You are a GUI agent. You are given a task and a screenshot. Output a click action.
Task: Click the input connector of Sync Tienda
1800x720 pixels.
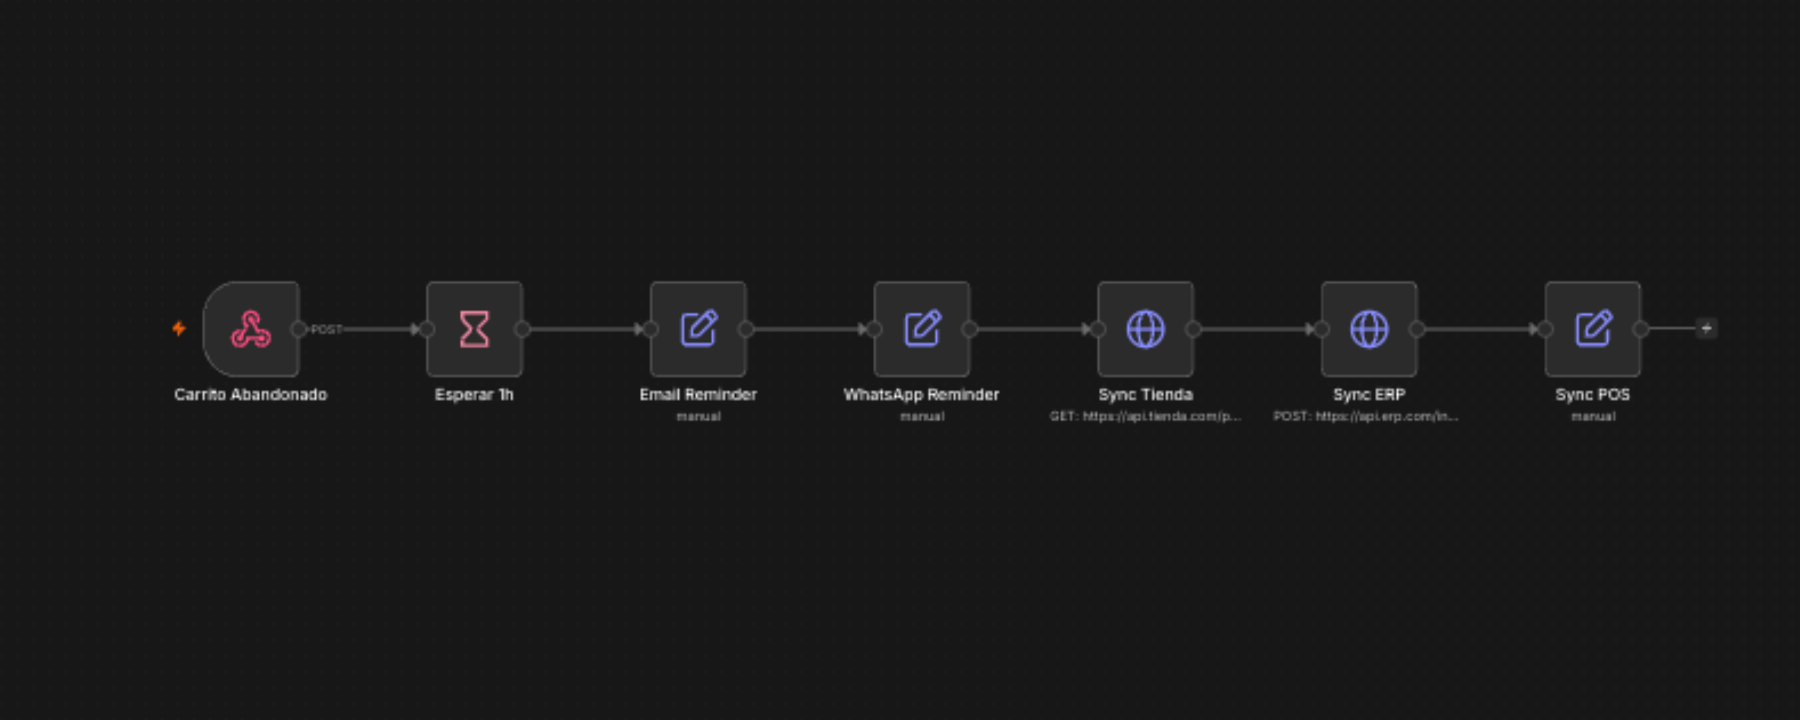[x=1098, y=329]
